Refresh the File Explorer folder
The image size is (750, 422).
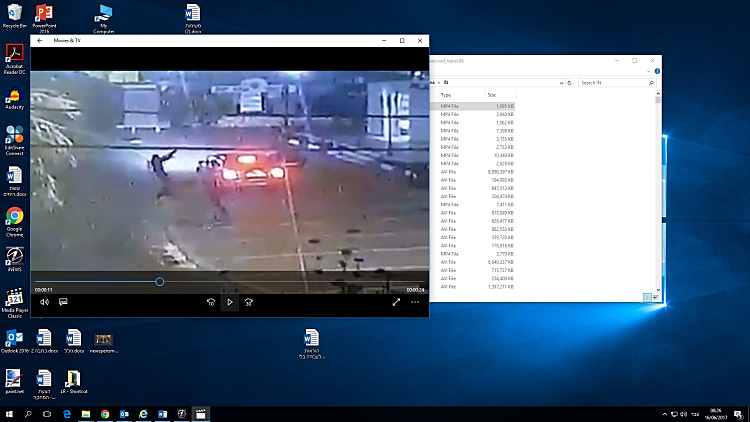(x=569, y=83)
